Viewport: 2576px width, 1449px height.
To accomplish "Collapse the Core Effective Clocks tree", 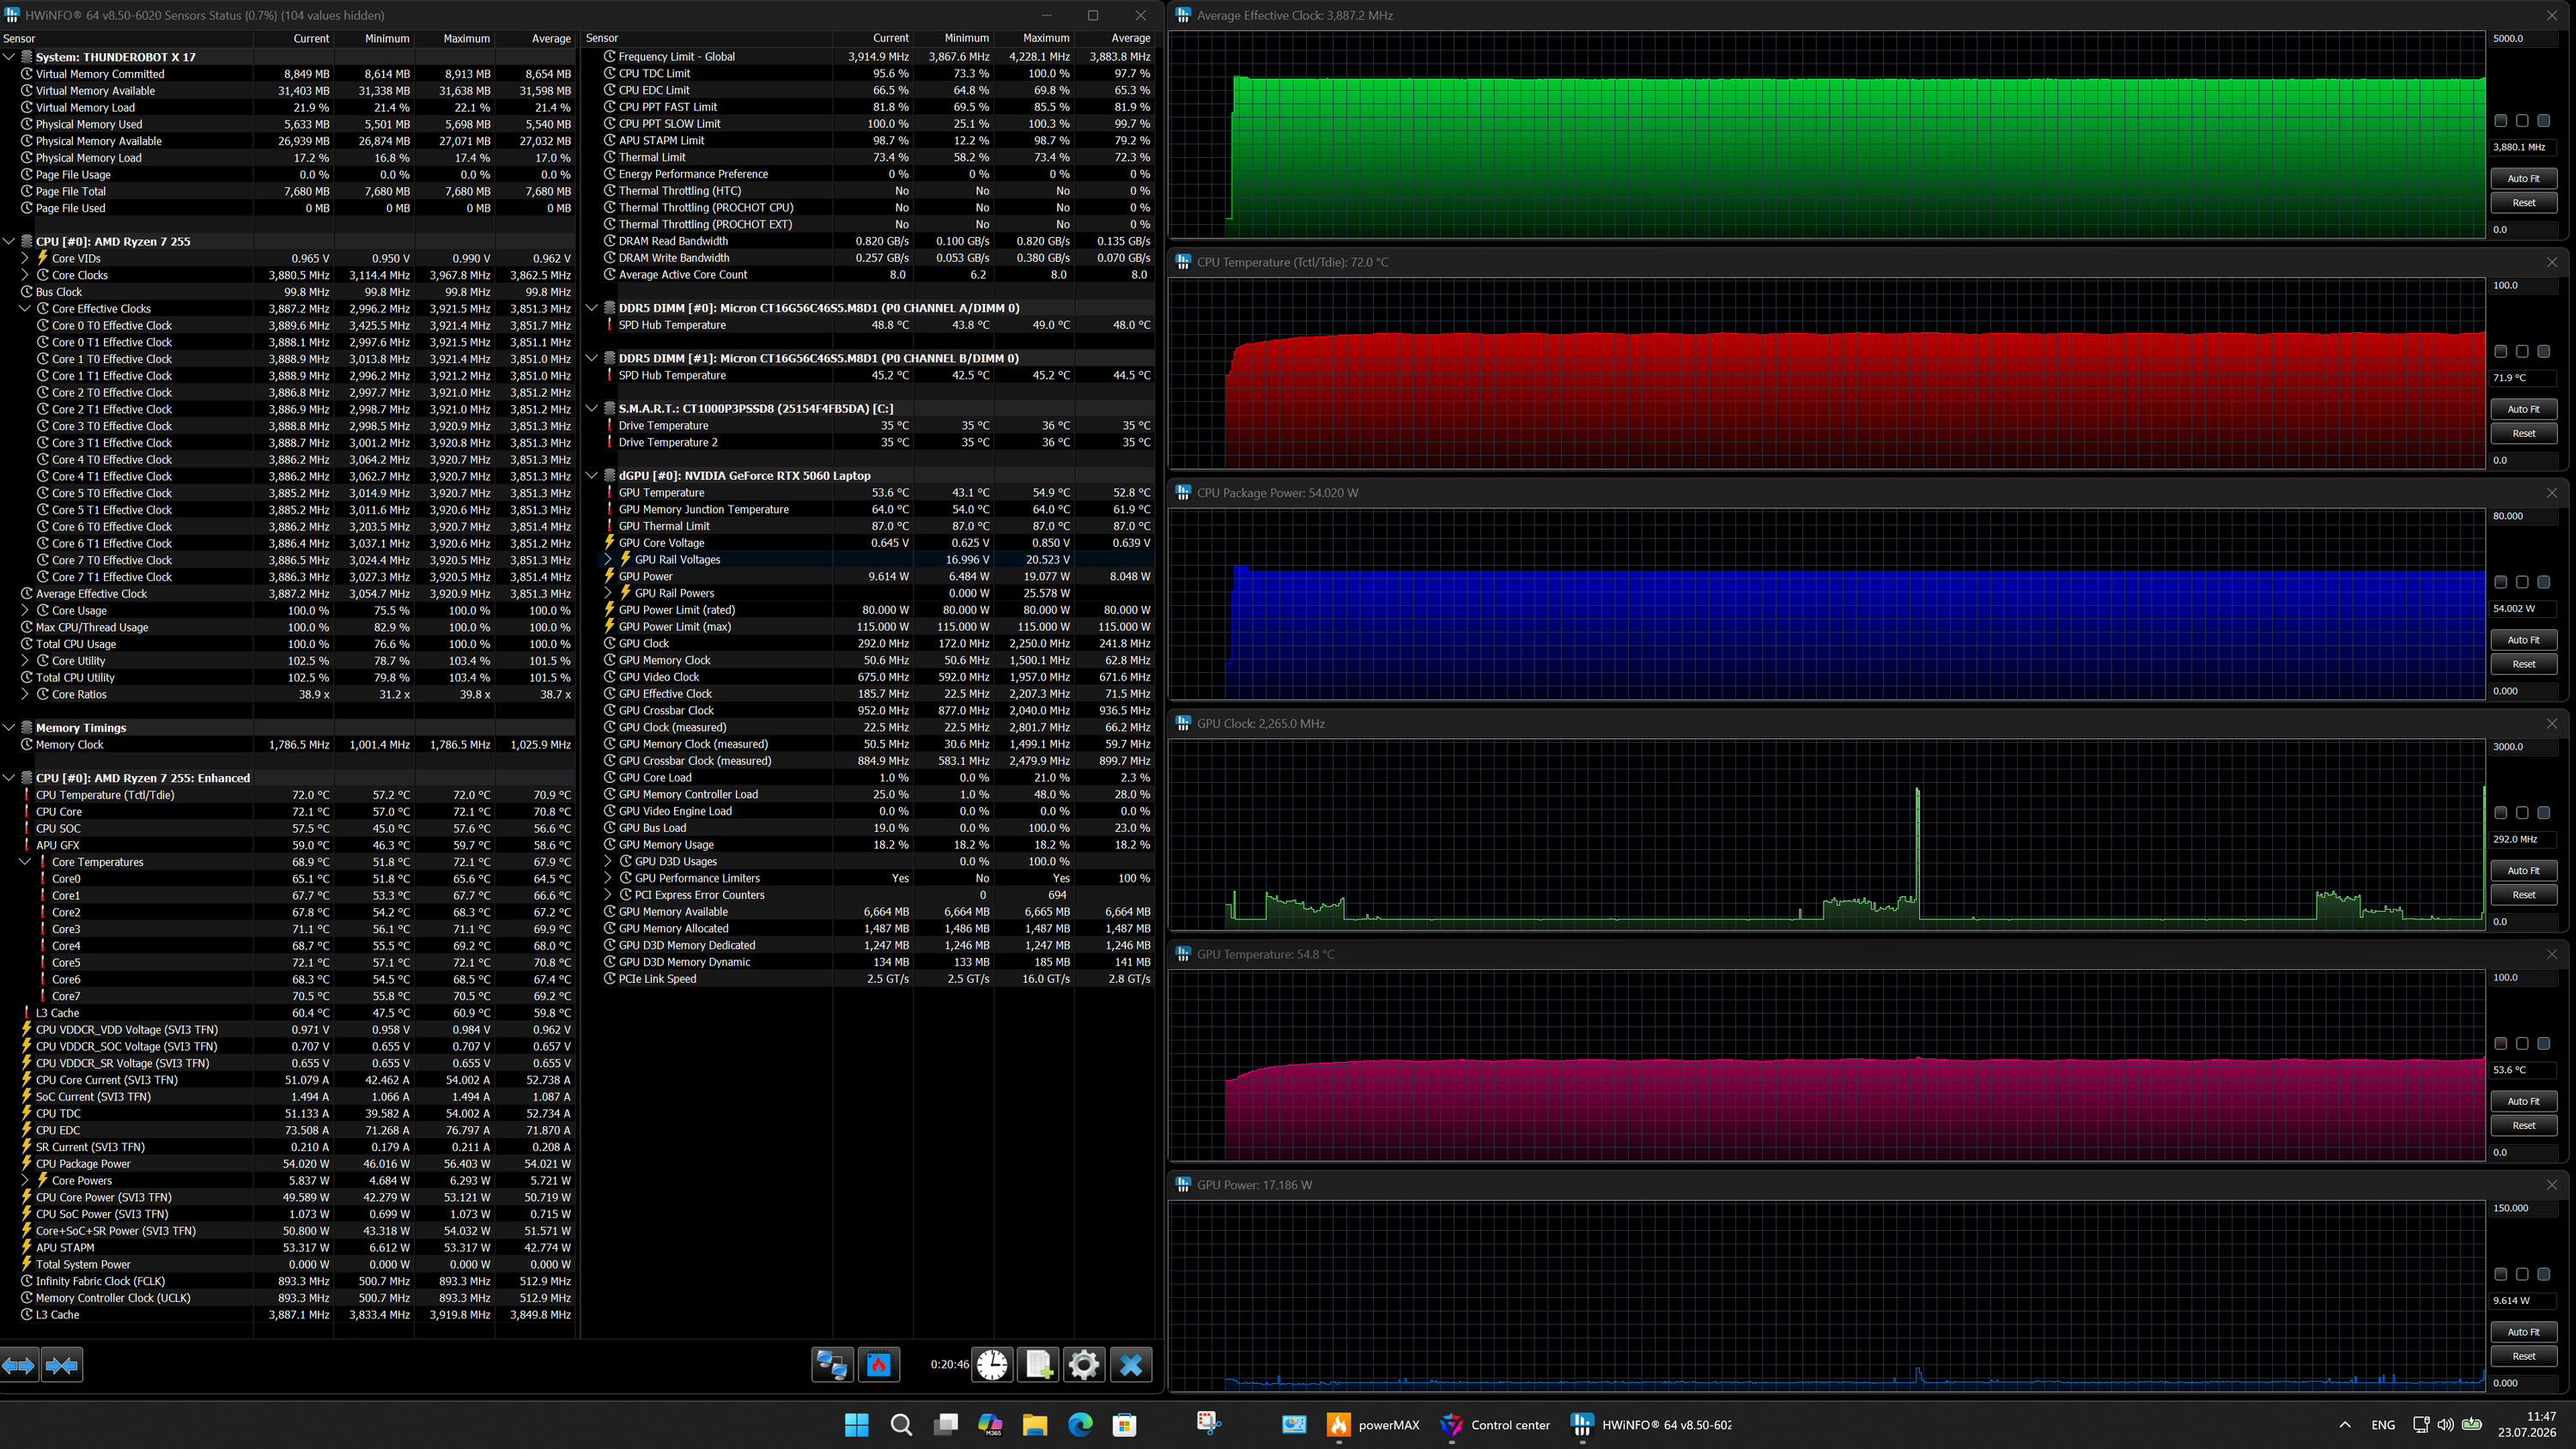I will click(26, 309).
